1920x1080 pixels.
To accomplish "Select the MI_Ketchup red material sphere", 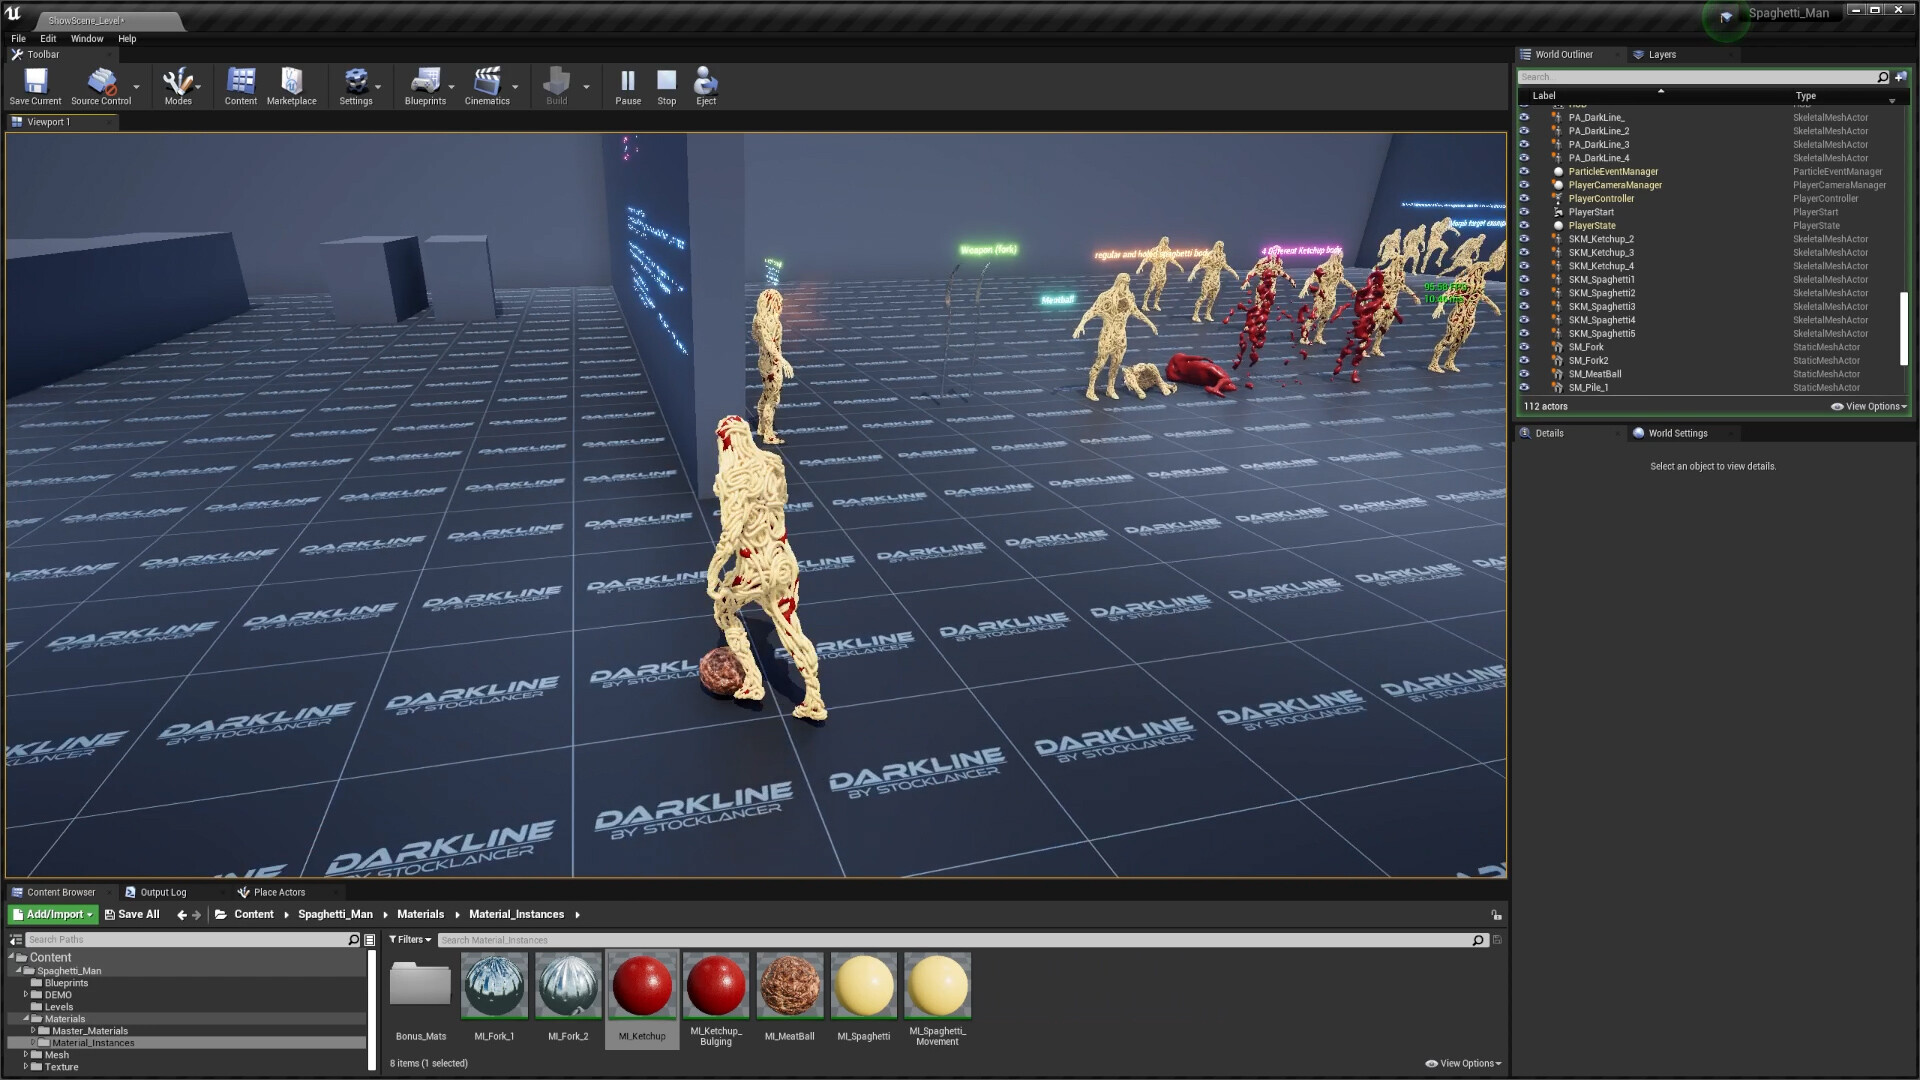I will (641, 985).
